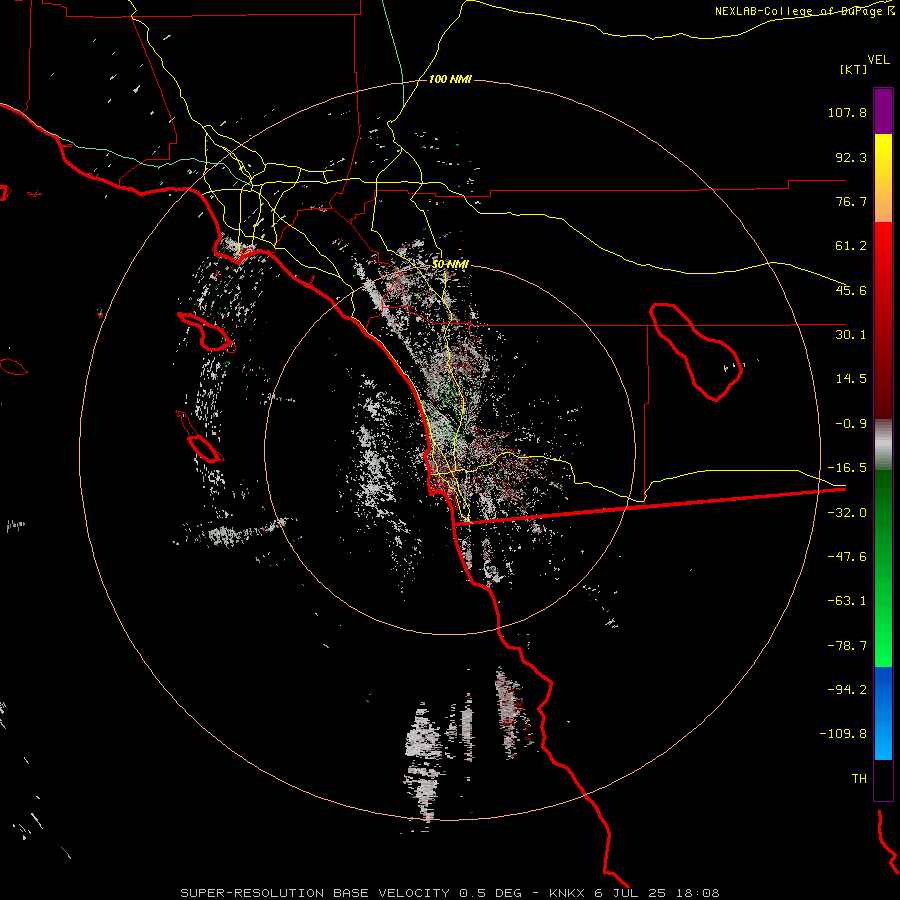The height and width of the screenshot is (900, 900).
Task: Click the -78.7 scale value
Action: point(847,646)
